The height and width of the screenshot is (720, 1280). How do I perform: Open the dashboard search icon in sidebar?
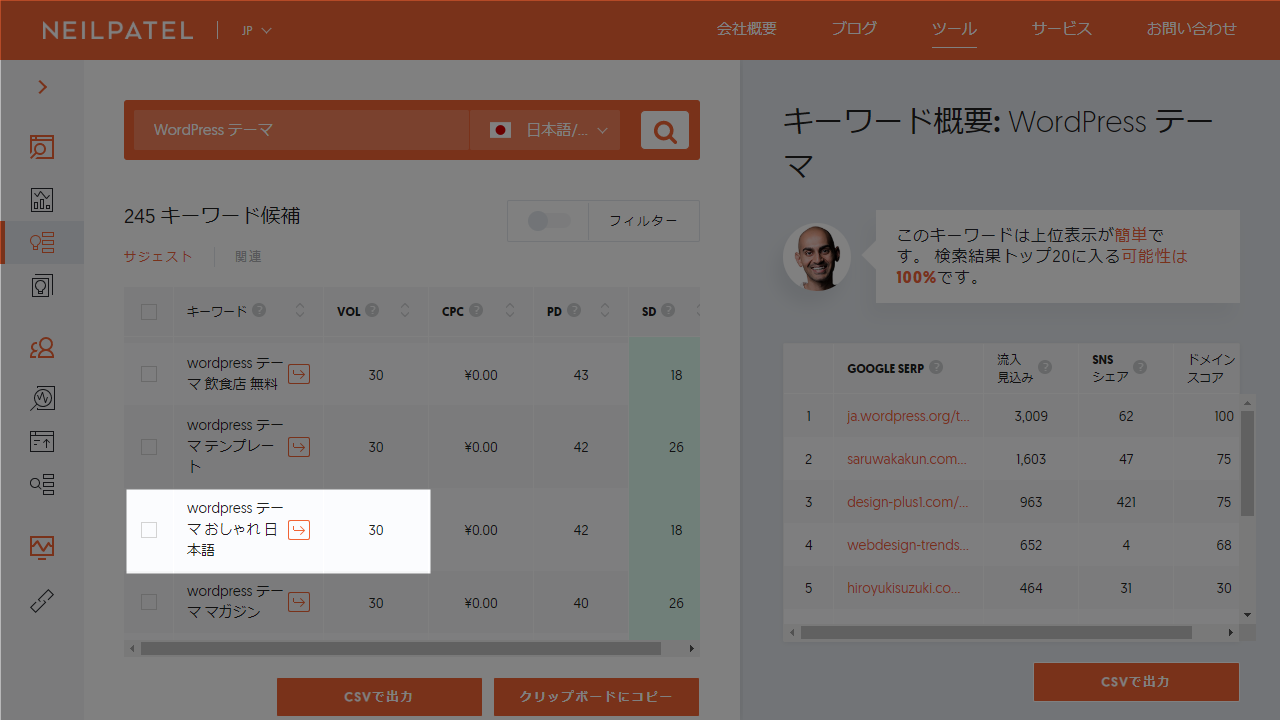coord(42,147)
